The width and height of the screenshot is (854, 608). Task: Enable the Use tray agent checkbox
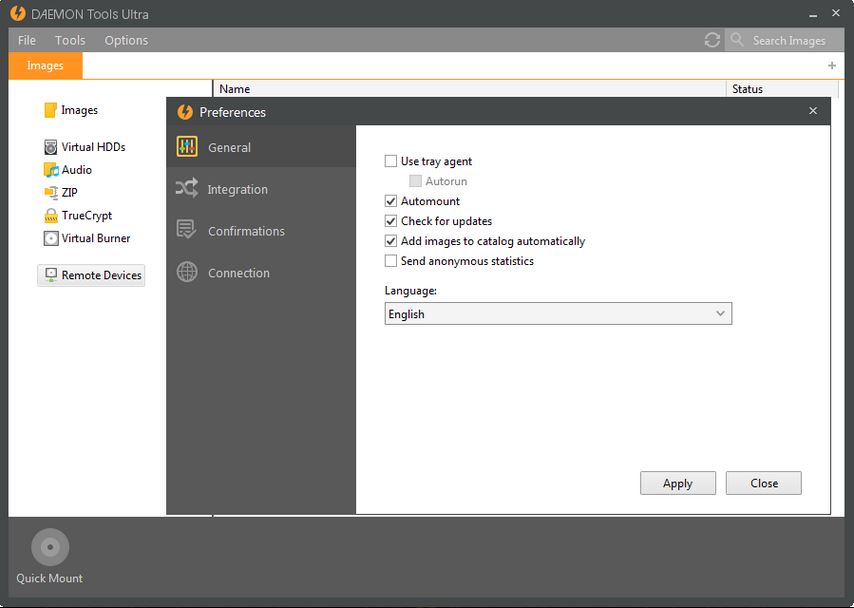[x=390, y=160]
